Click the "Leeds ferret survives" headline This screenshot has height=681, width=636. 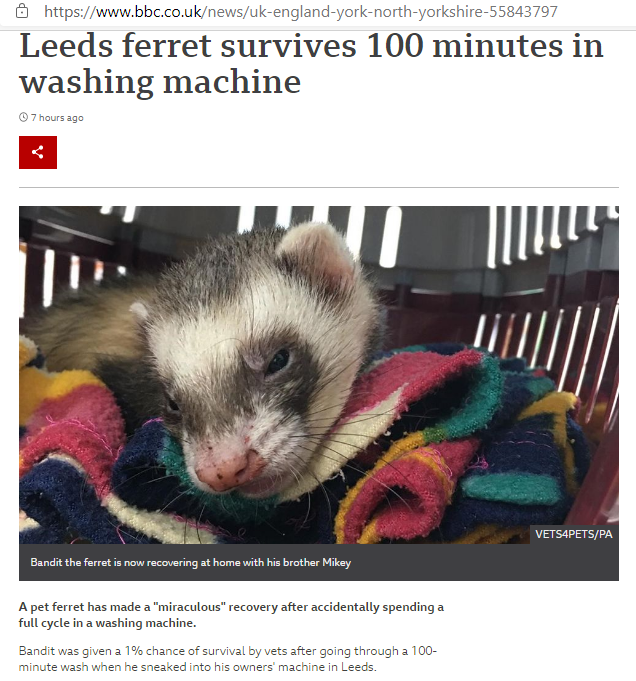pyautogui.click(x=188, y=46)
